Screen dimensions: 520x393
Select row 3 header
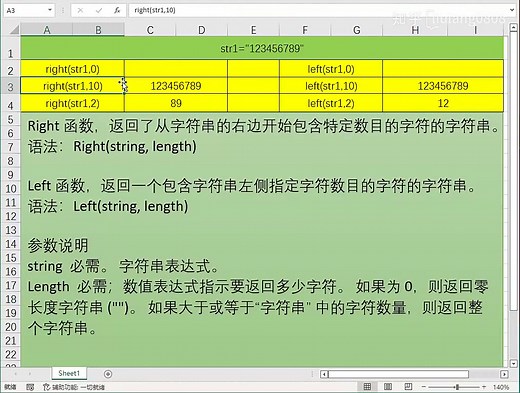(10, 86)
